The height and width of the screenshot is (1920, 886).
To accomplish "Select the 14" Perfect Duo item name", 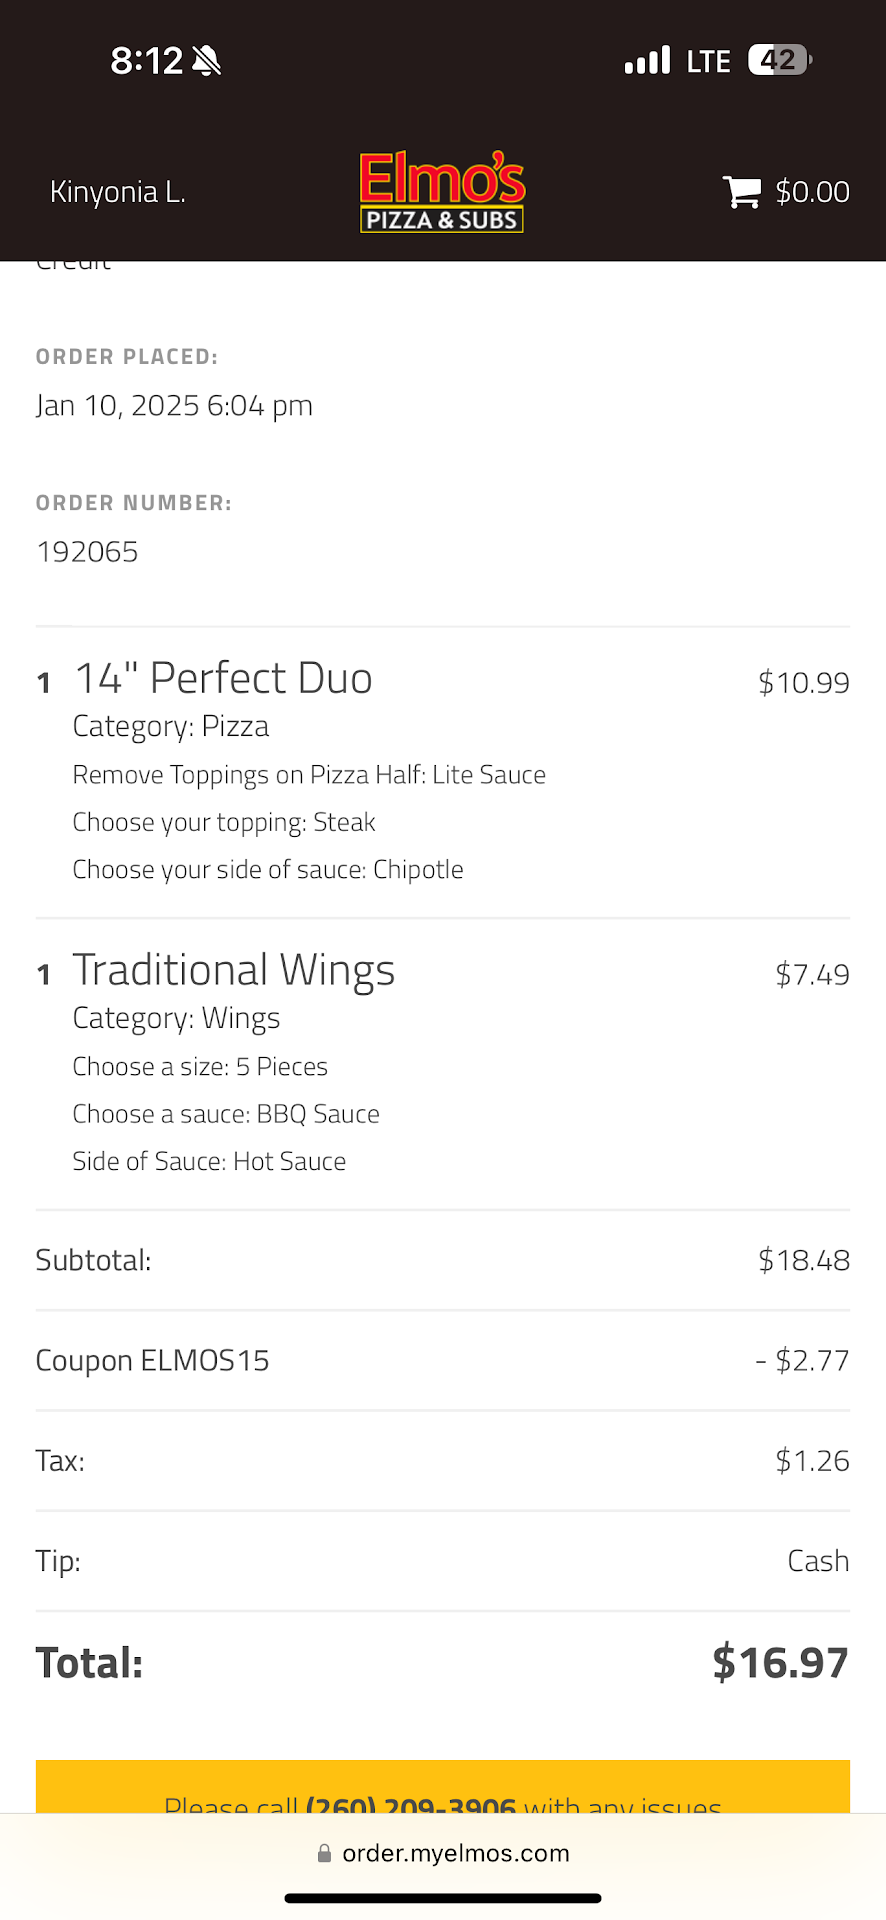I will 223,678.
